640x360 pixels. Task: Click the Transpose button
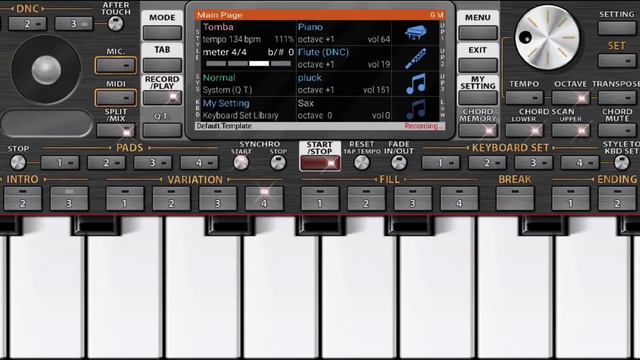pos(617,98)
